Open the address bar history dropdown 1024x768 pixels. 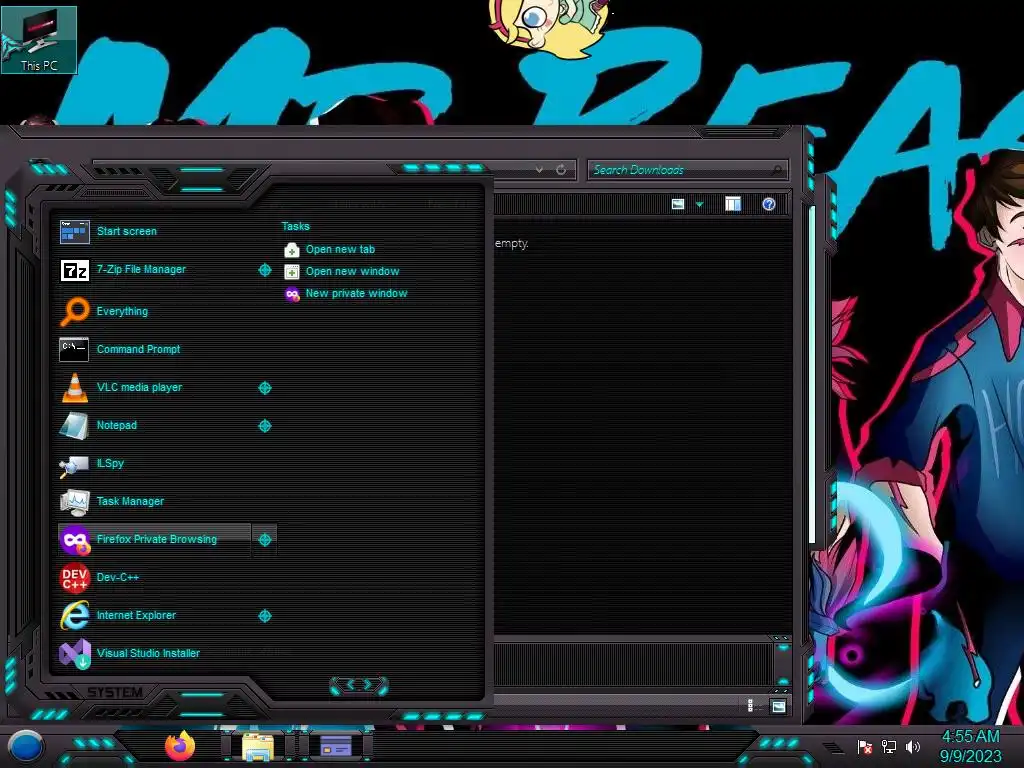tap(539, 170)
